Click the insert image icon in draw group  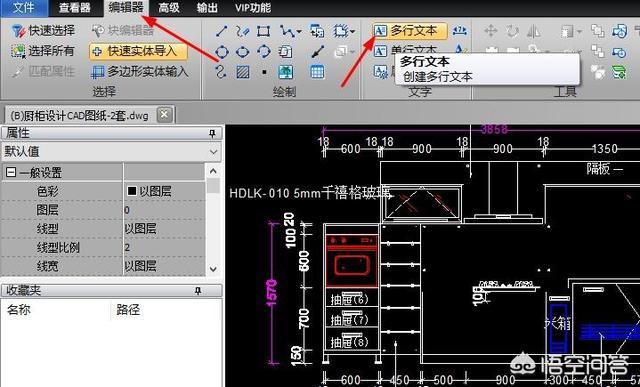tap(285, 72)
